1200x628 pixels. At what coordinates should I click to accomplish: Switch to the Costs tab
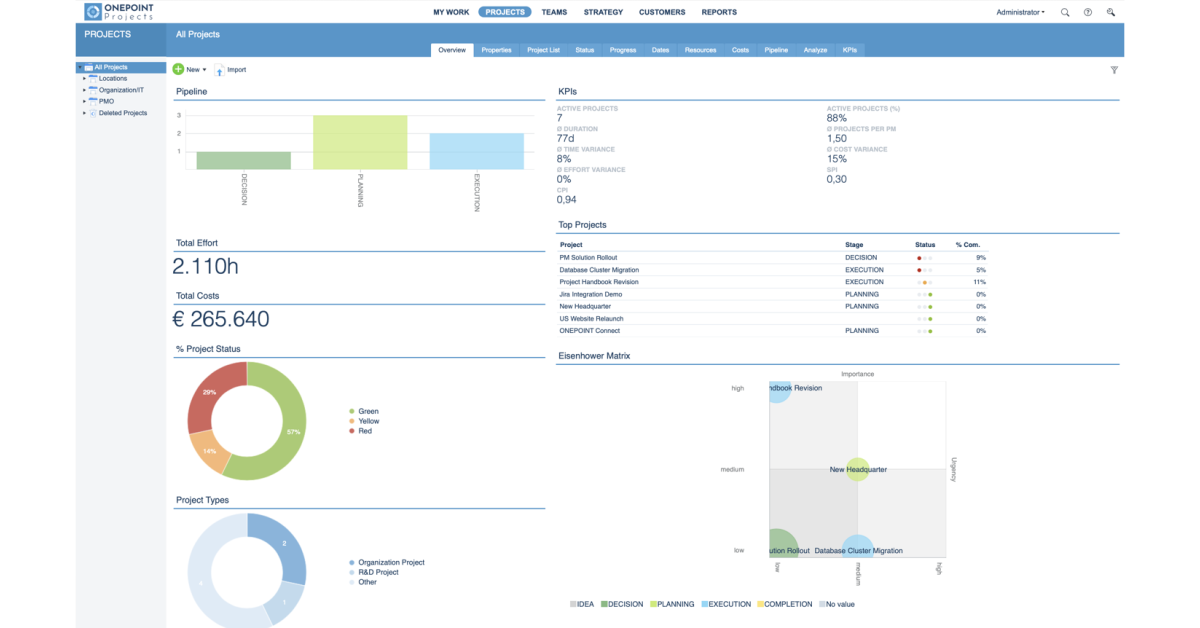tap(740, 50)
